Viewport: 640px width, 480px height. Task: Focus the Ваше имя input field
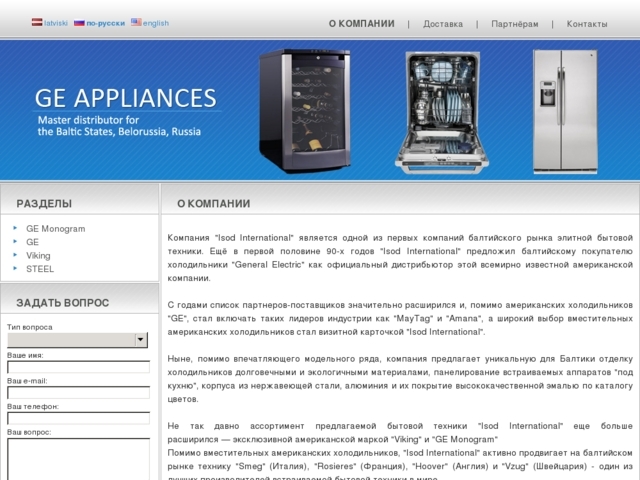pyautogui.click(x=79, y=367)
